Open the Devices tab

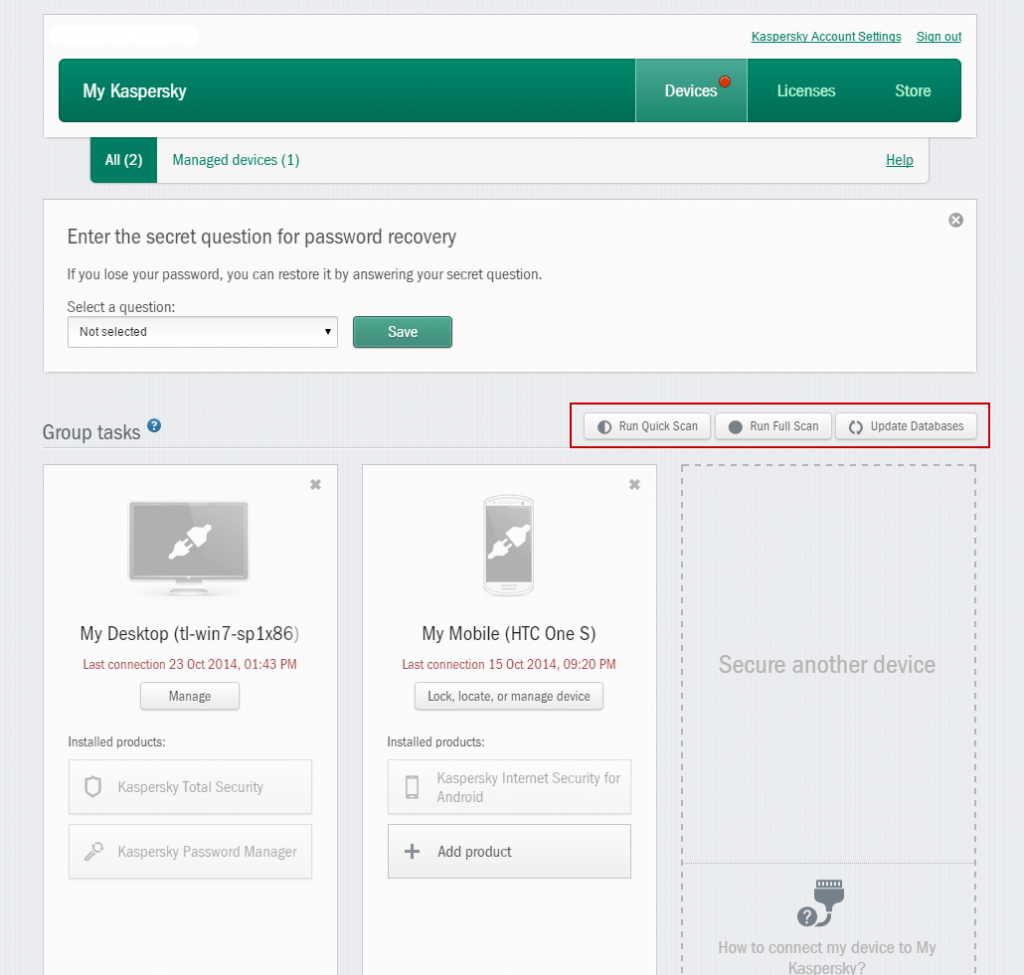pyautogui.click(x=691, y=91)
